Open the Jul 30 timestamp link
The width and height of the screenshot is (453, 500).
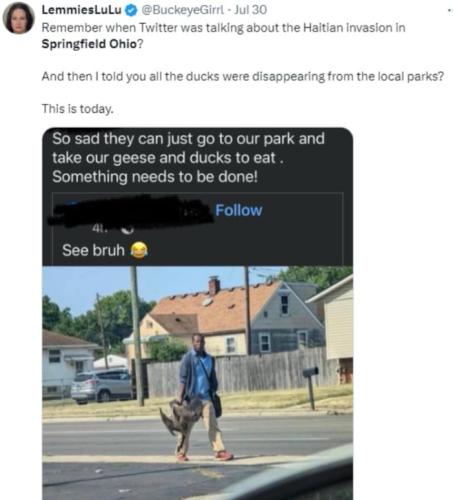coord(250,10)
